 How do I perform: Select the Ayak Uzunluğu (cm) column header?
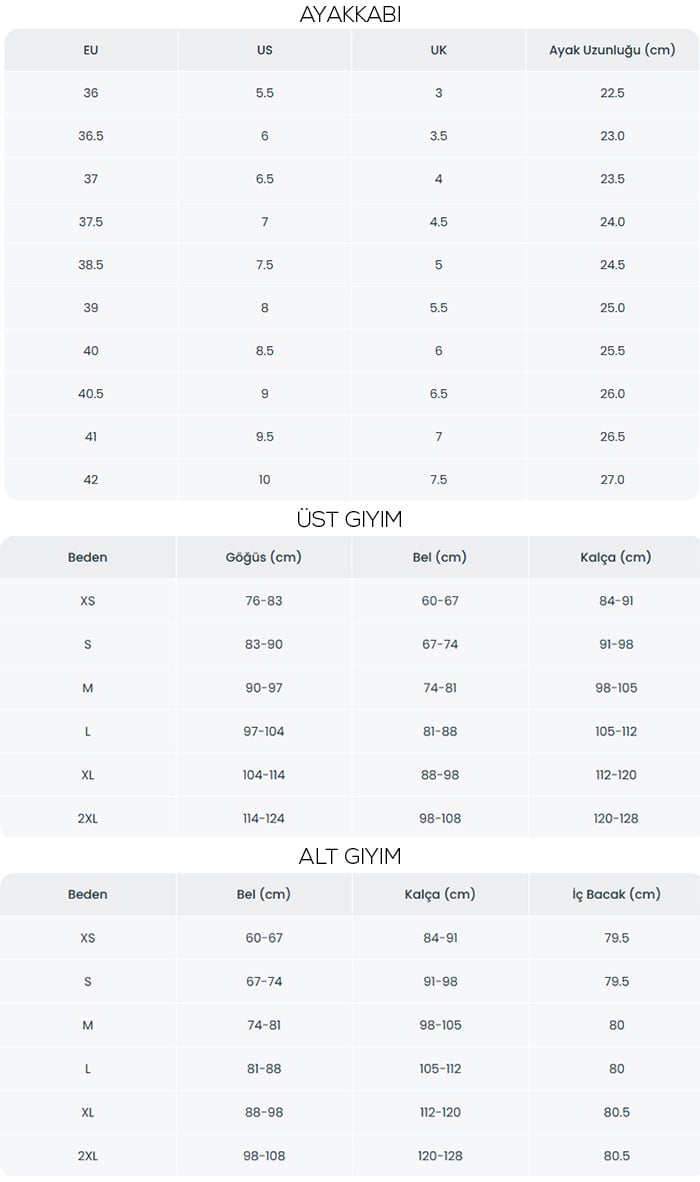coord(612,51)
